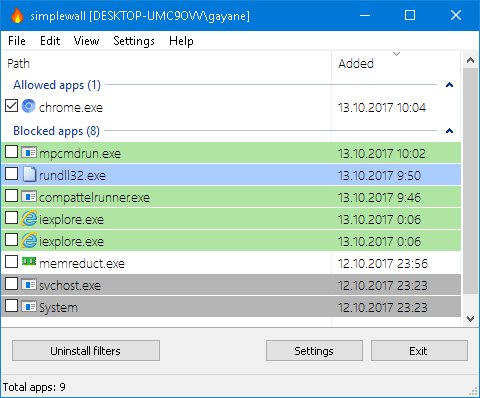Select the chrome.exe row text
Image resolution: width=480 pixels, height=398 pixels.
pyautogui.click(x=71, y=108)
